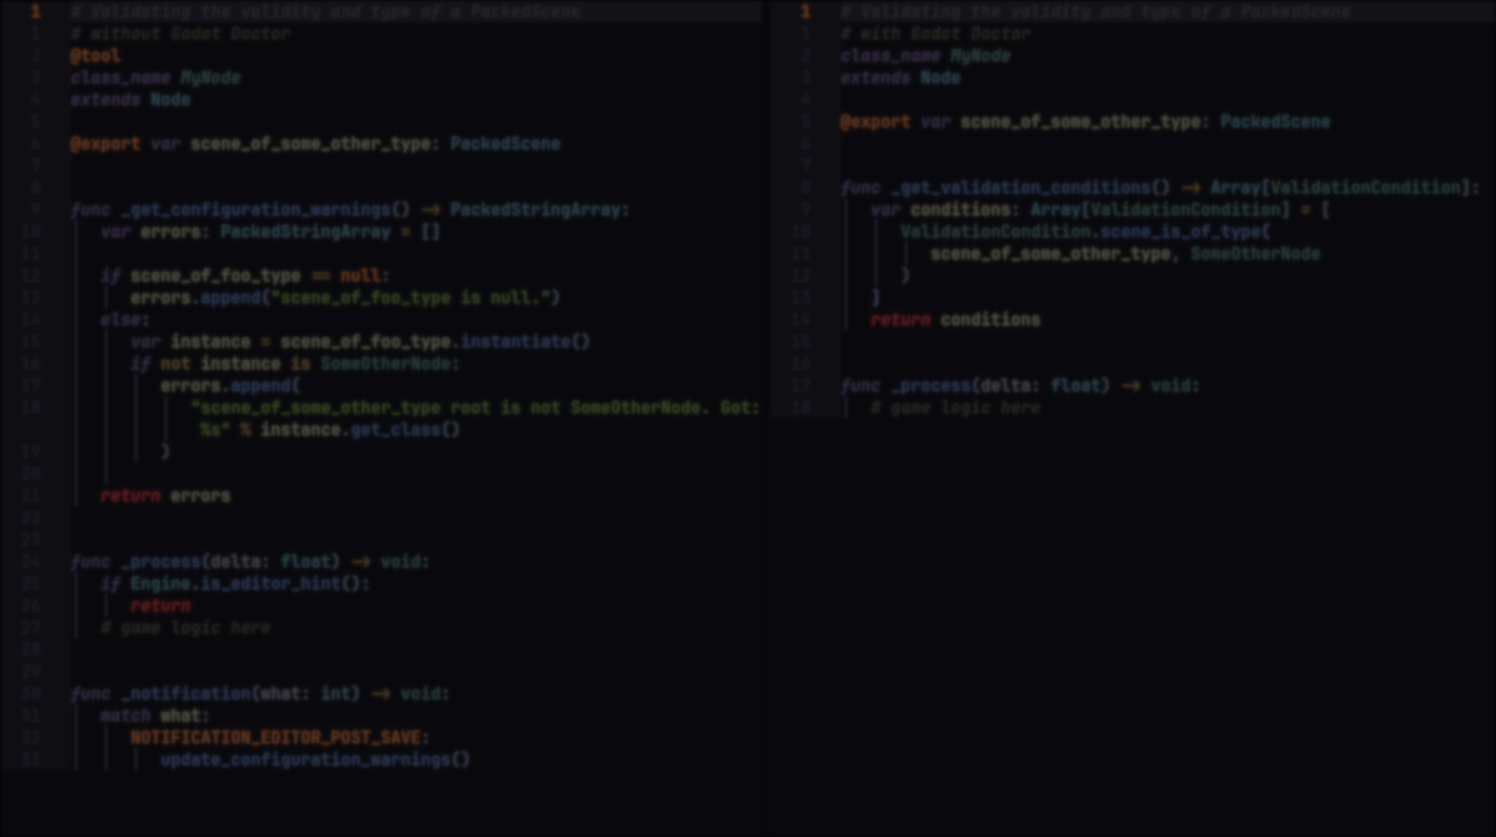Image resolution: width=1496 pixels, height=837 pixels.
Task: Place cursor on _get_validation_conditions function name
Action: 1020,188
